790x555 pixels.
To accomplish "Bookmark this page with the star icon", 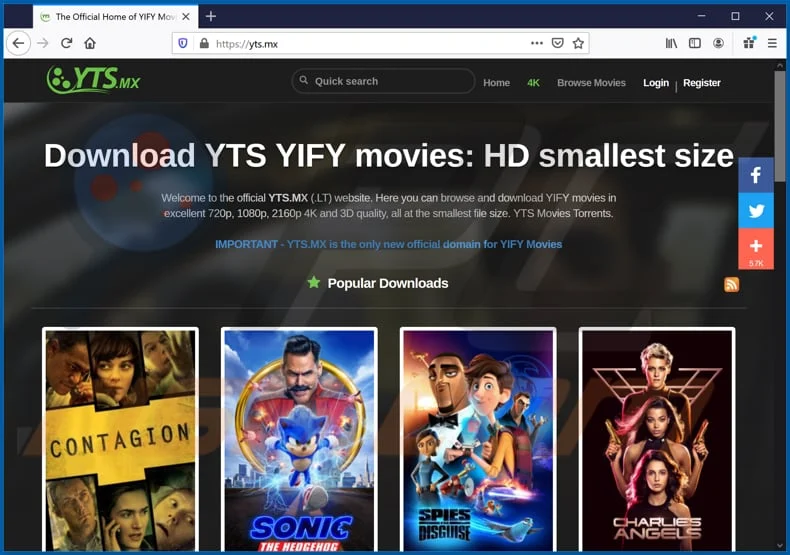I will (x=578, y=43).
